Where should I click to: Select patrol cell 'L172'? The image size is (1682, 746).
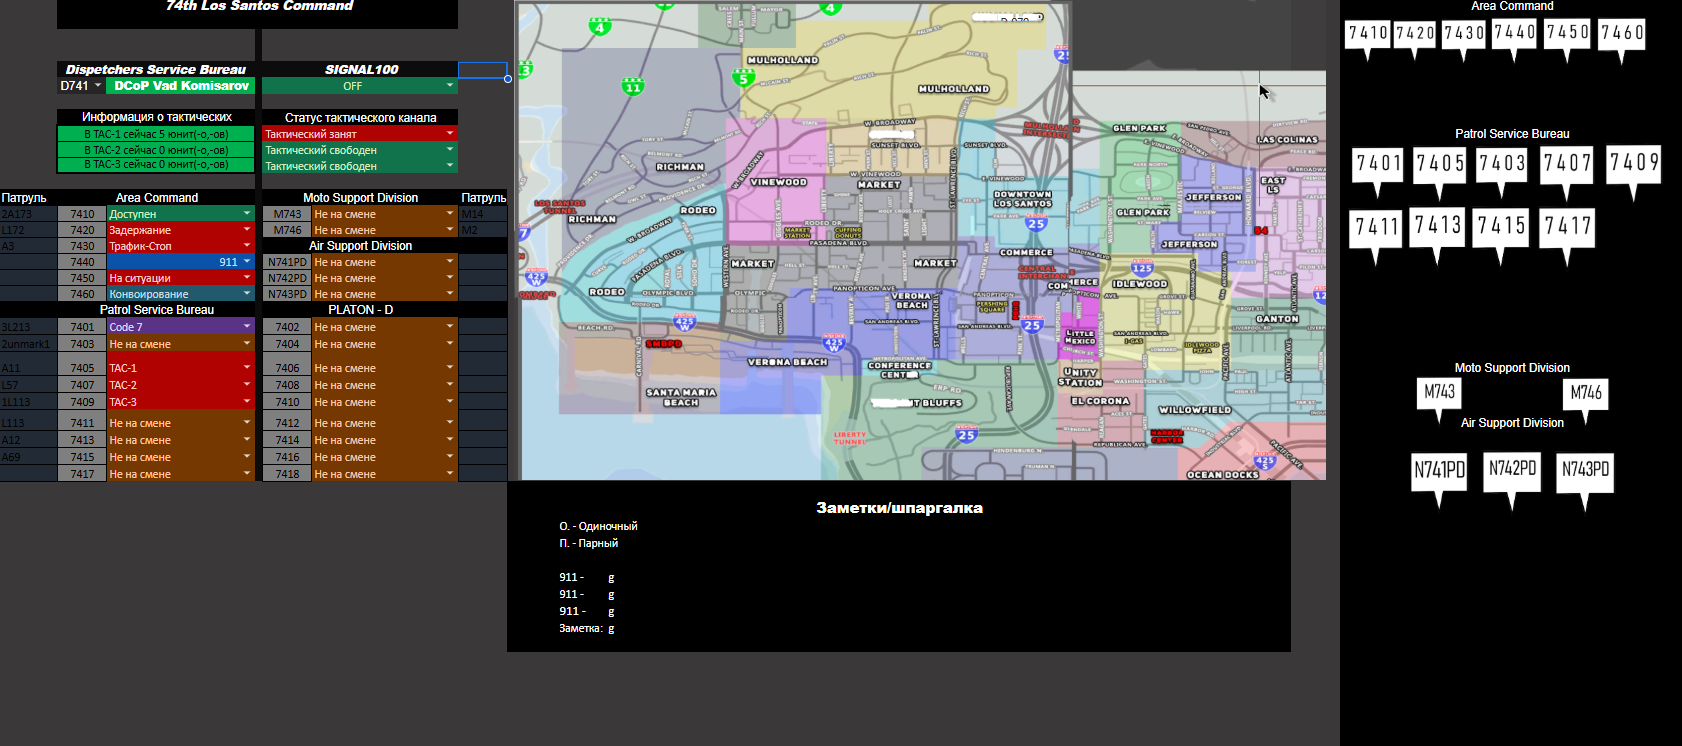pyautogui.click(x=29, y=230)
